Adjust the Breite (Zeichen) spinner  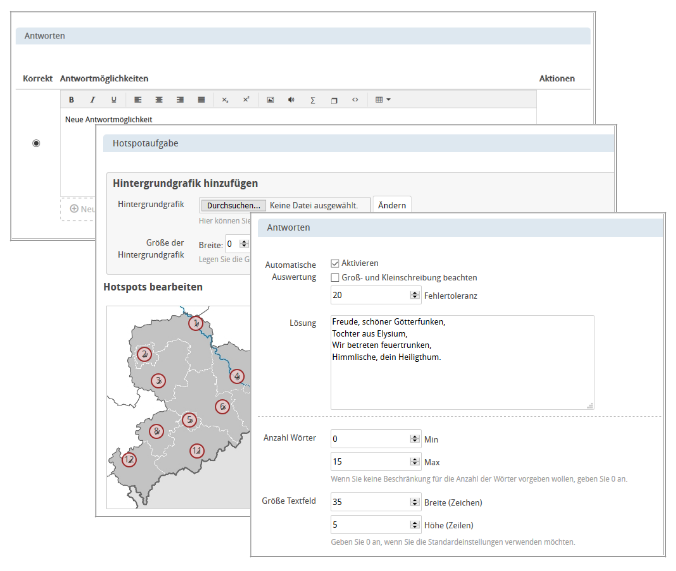tap(415, 503)
